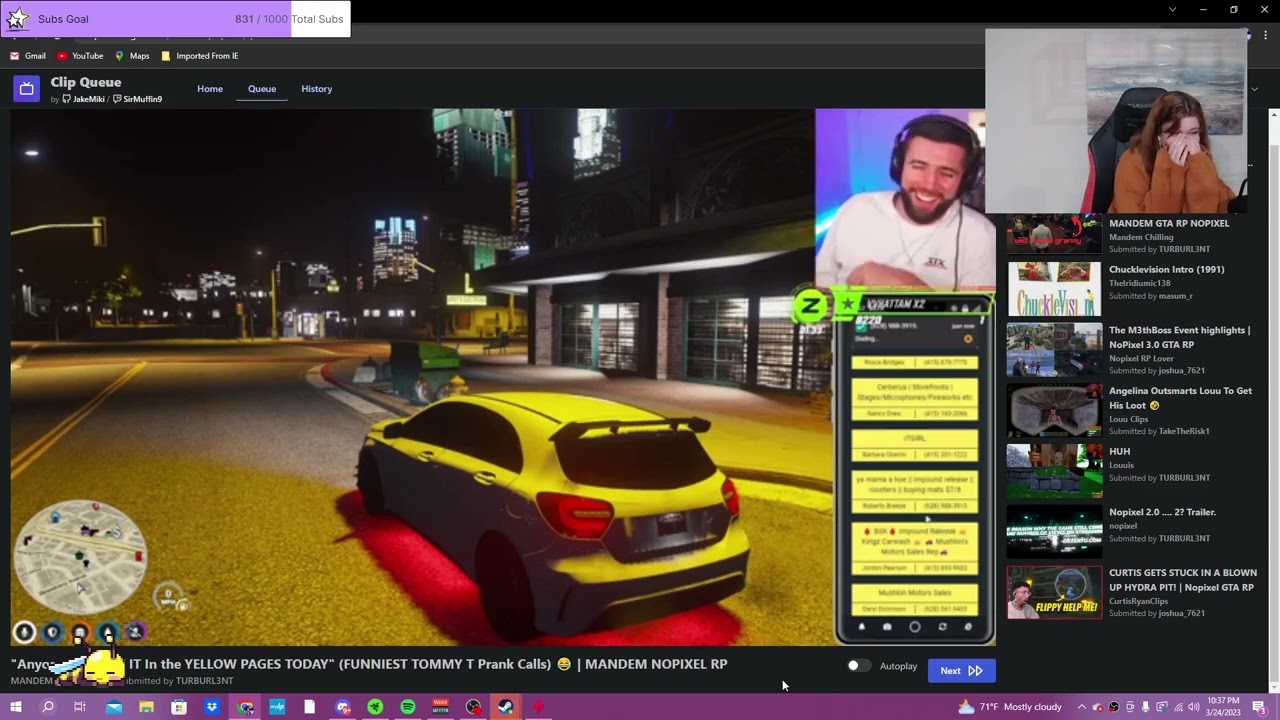This screenshot has width=1280, height=720.
Task: Open the browser tab search chevron
Action: (1173, 10)
